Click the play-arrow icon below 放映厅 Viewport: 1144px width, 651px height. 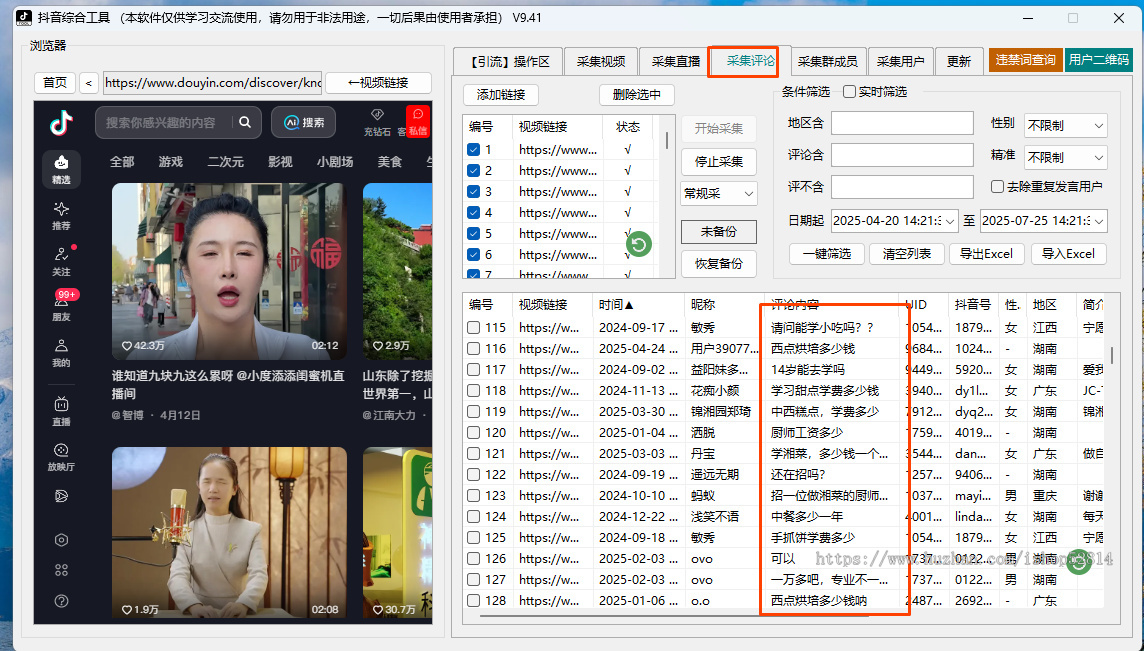(61, 496)
